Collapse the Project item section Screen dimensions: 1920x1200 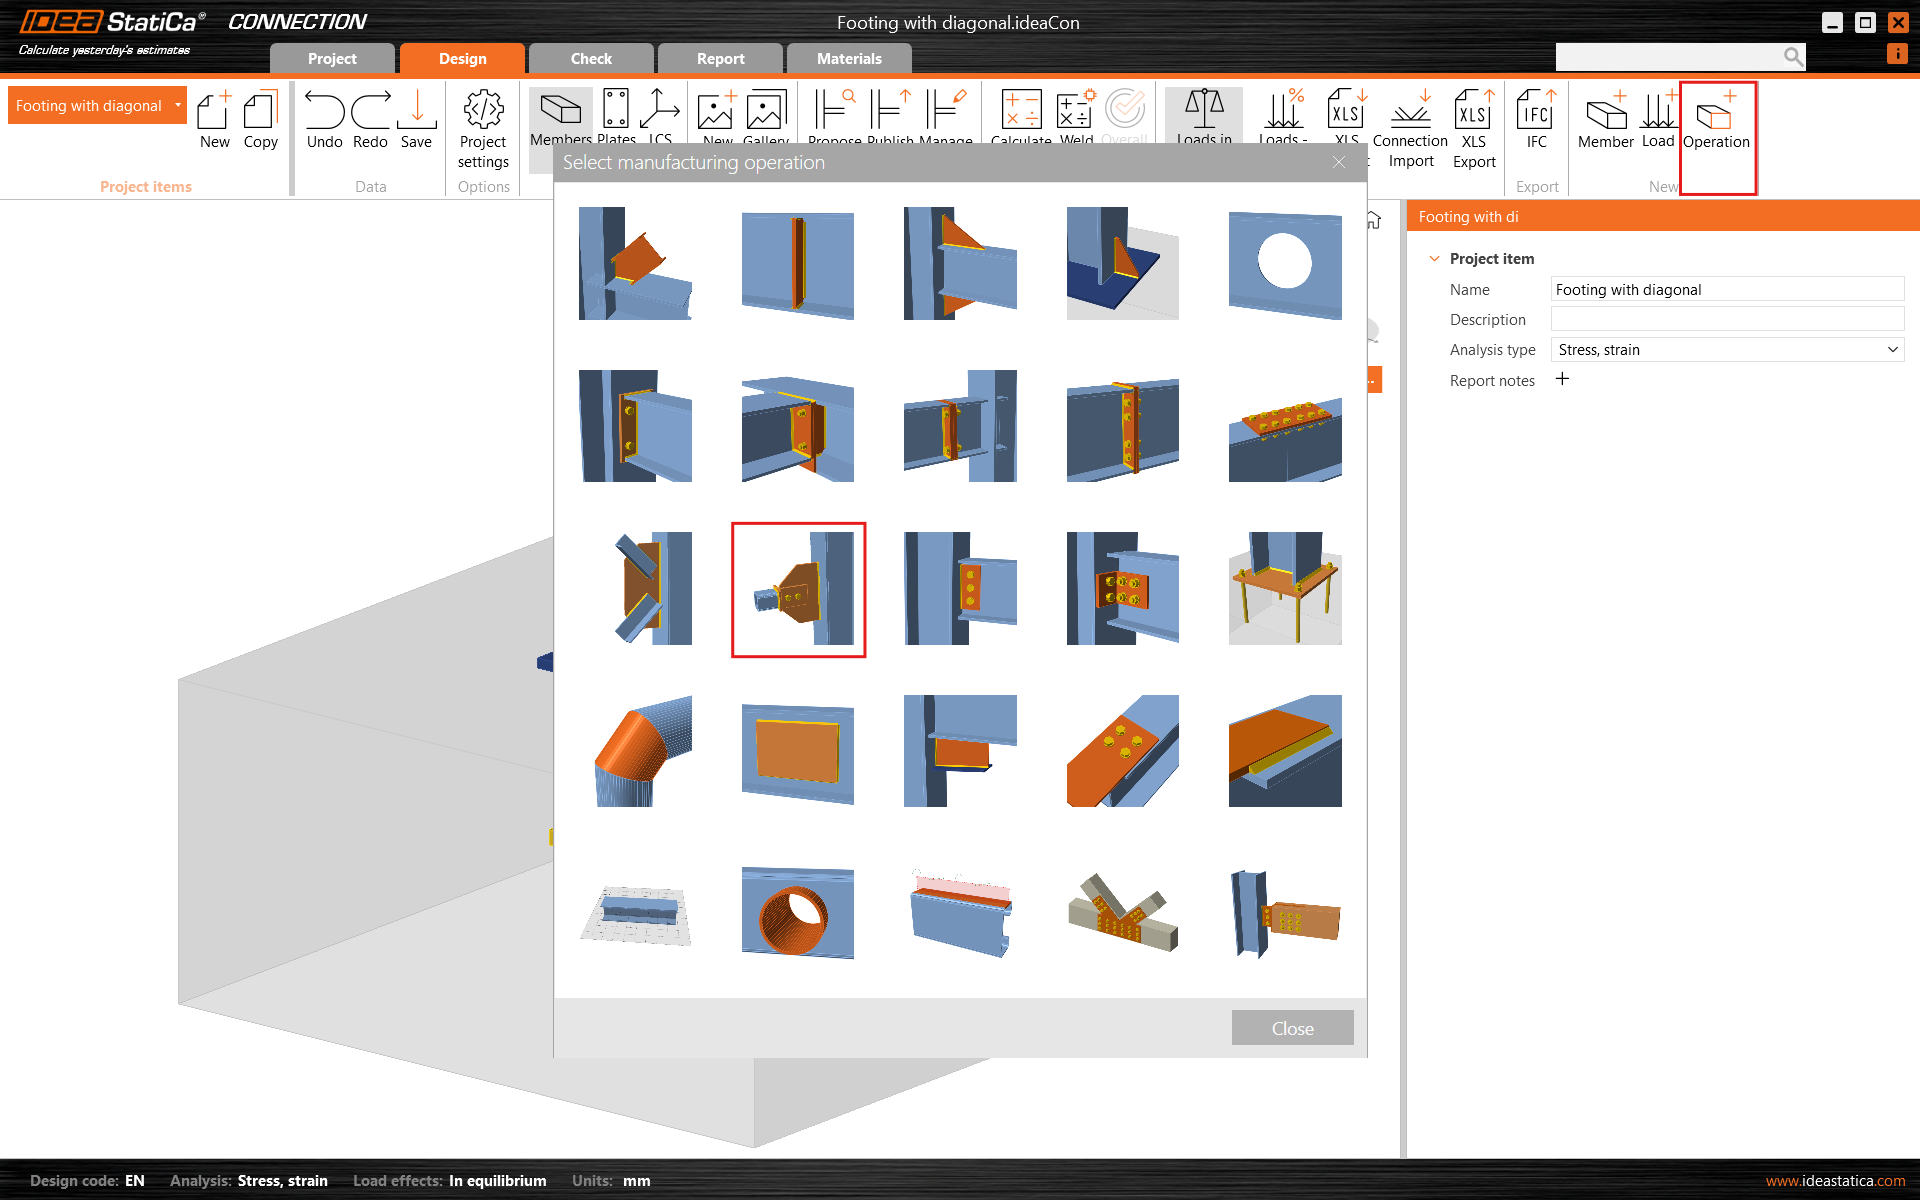pyautogui.click(x=1434, y=259)
